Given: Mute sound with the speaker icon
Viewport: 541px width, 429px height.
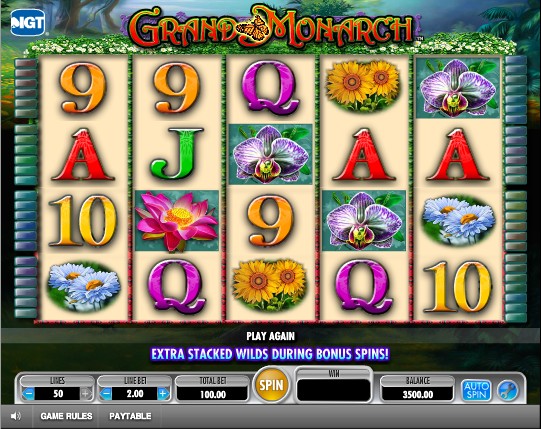Looking at the screenshot, I should 16,416.
